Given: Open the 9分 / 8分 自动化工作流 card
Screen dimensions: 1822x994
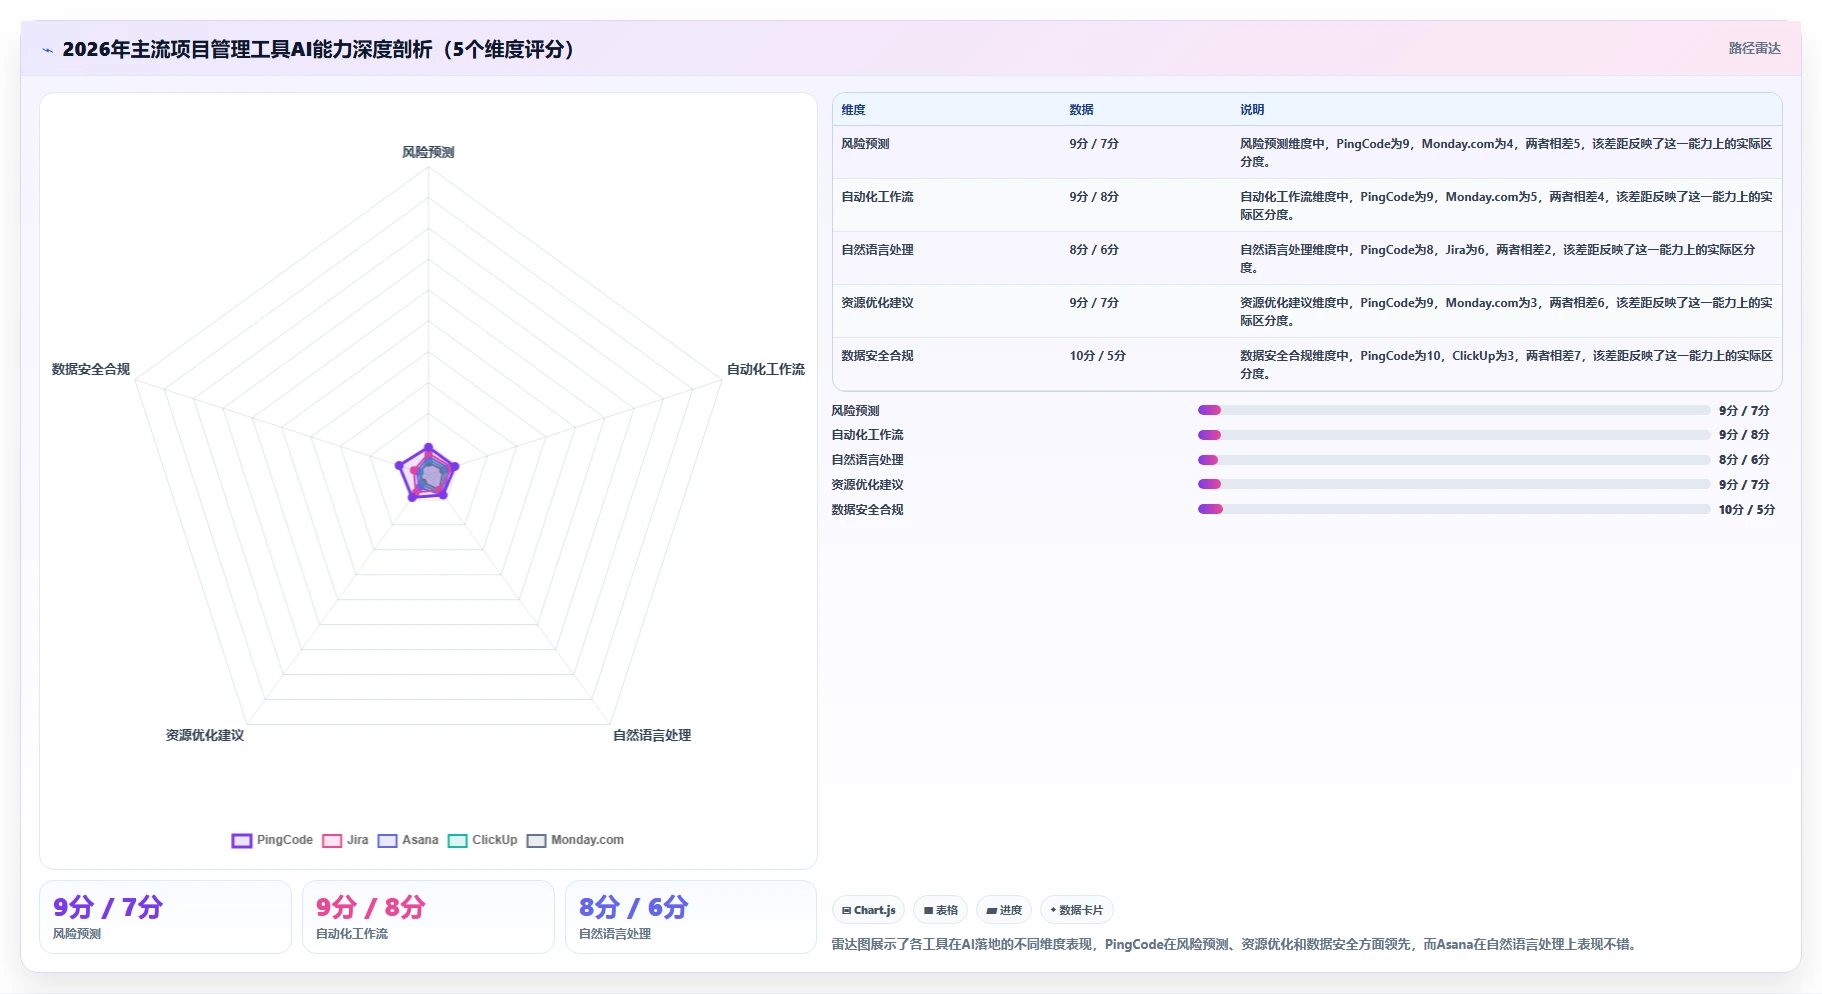Looking at the screenshot, I should [x=428, y=917].
